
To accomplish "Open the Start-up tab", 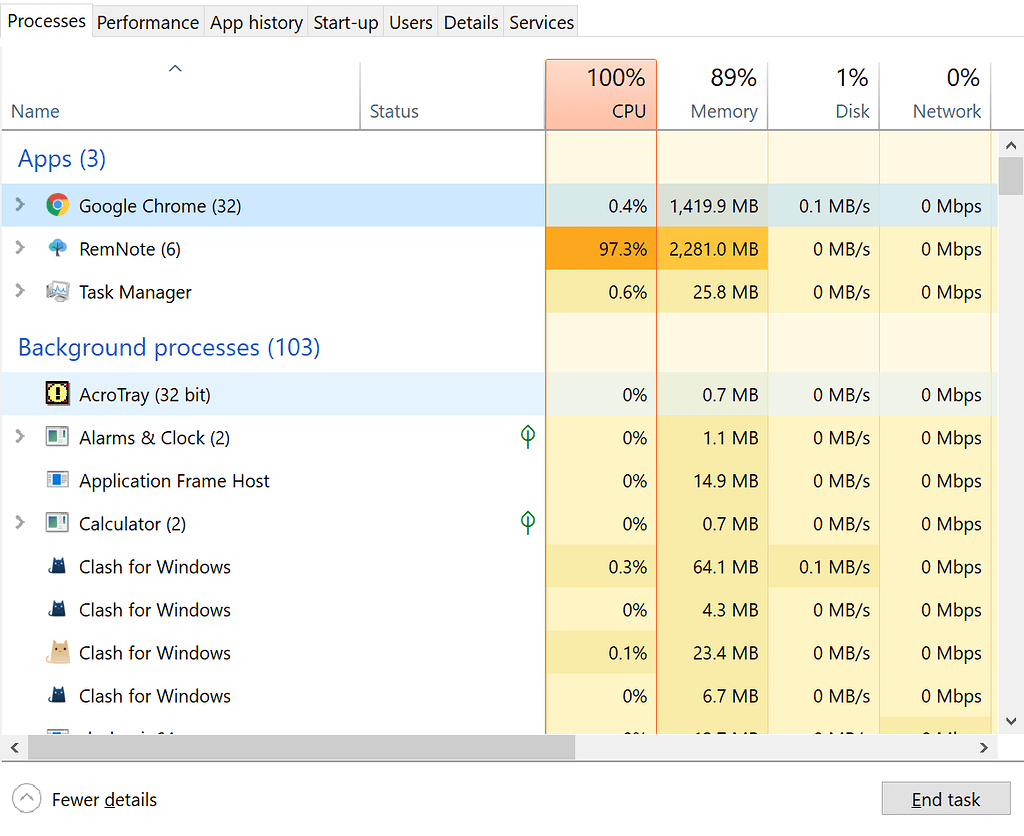I will point(345,21).
